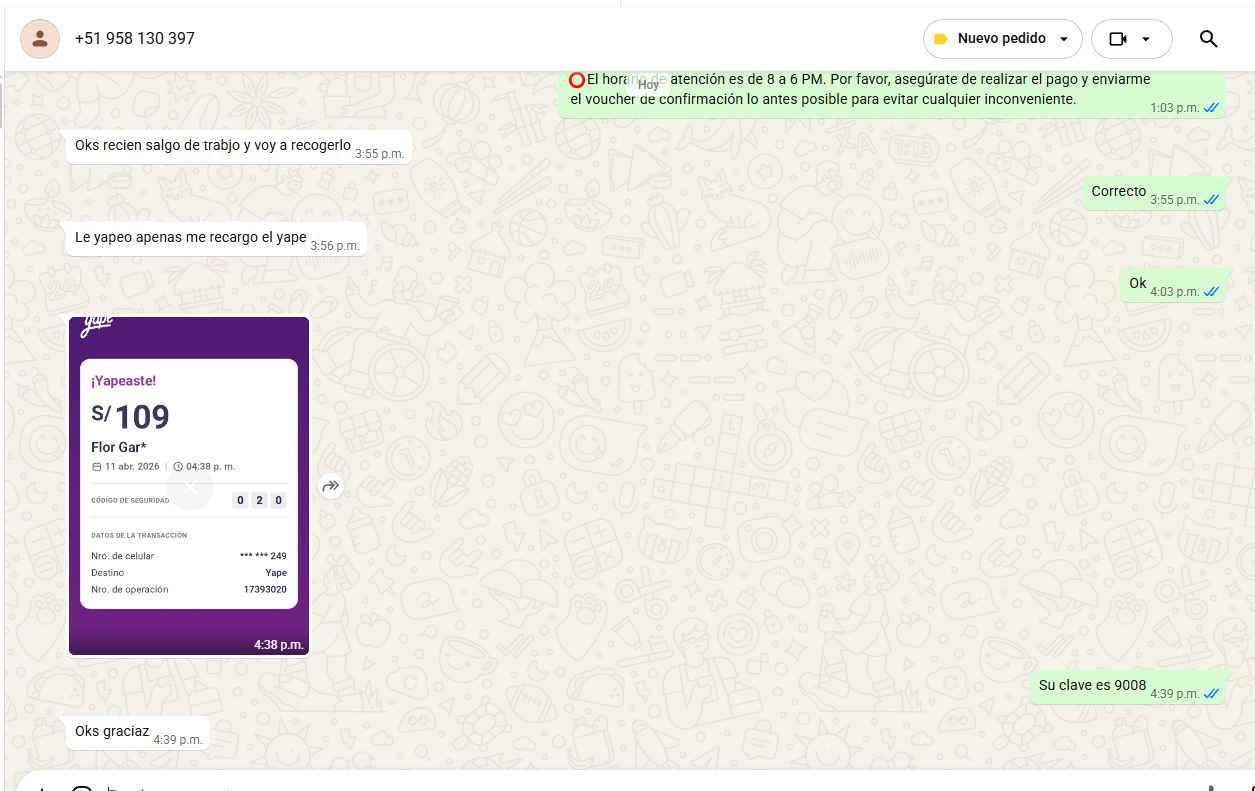Expand the call options dropdown arrow
The image size is (1255, 791).
(1146, 39)
